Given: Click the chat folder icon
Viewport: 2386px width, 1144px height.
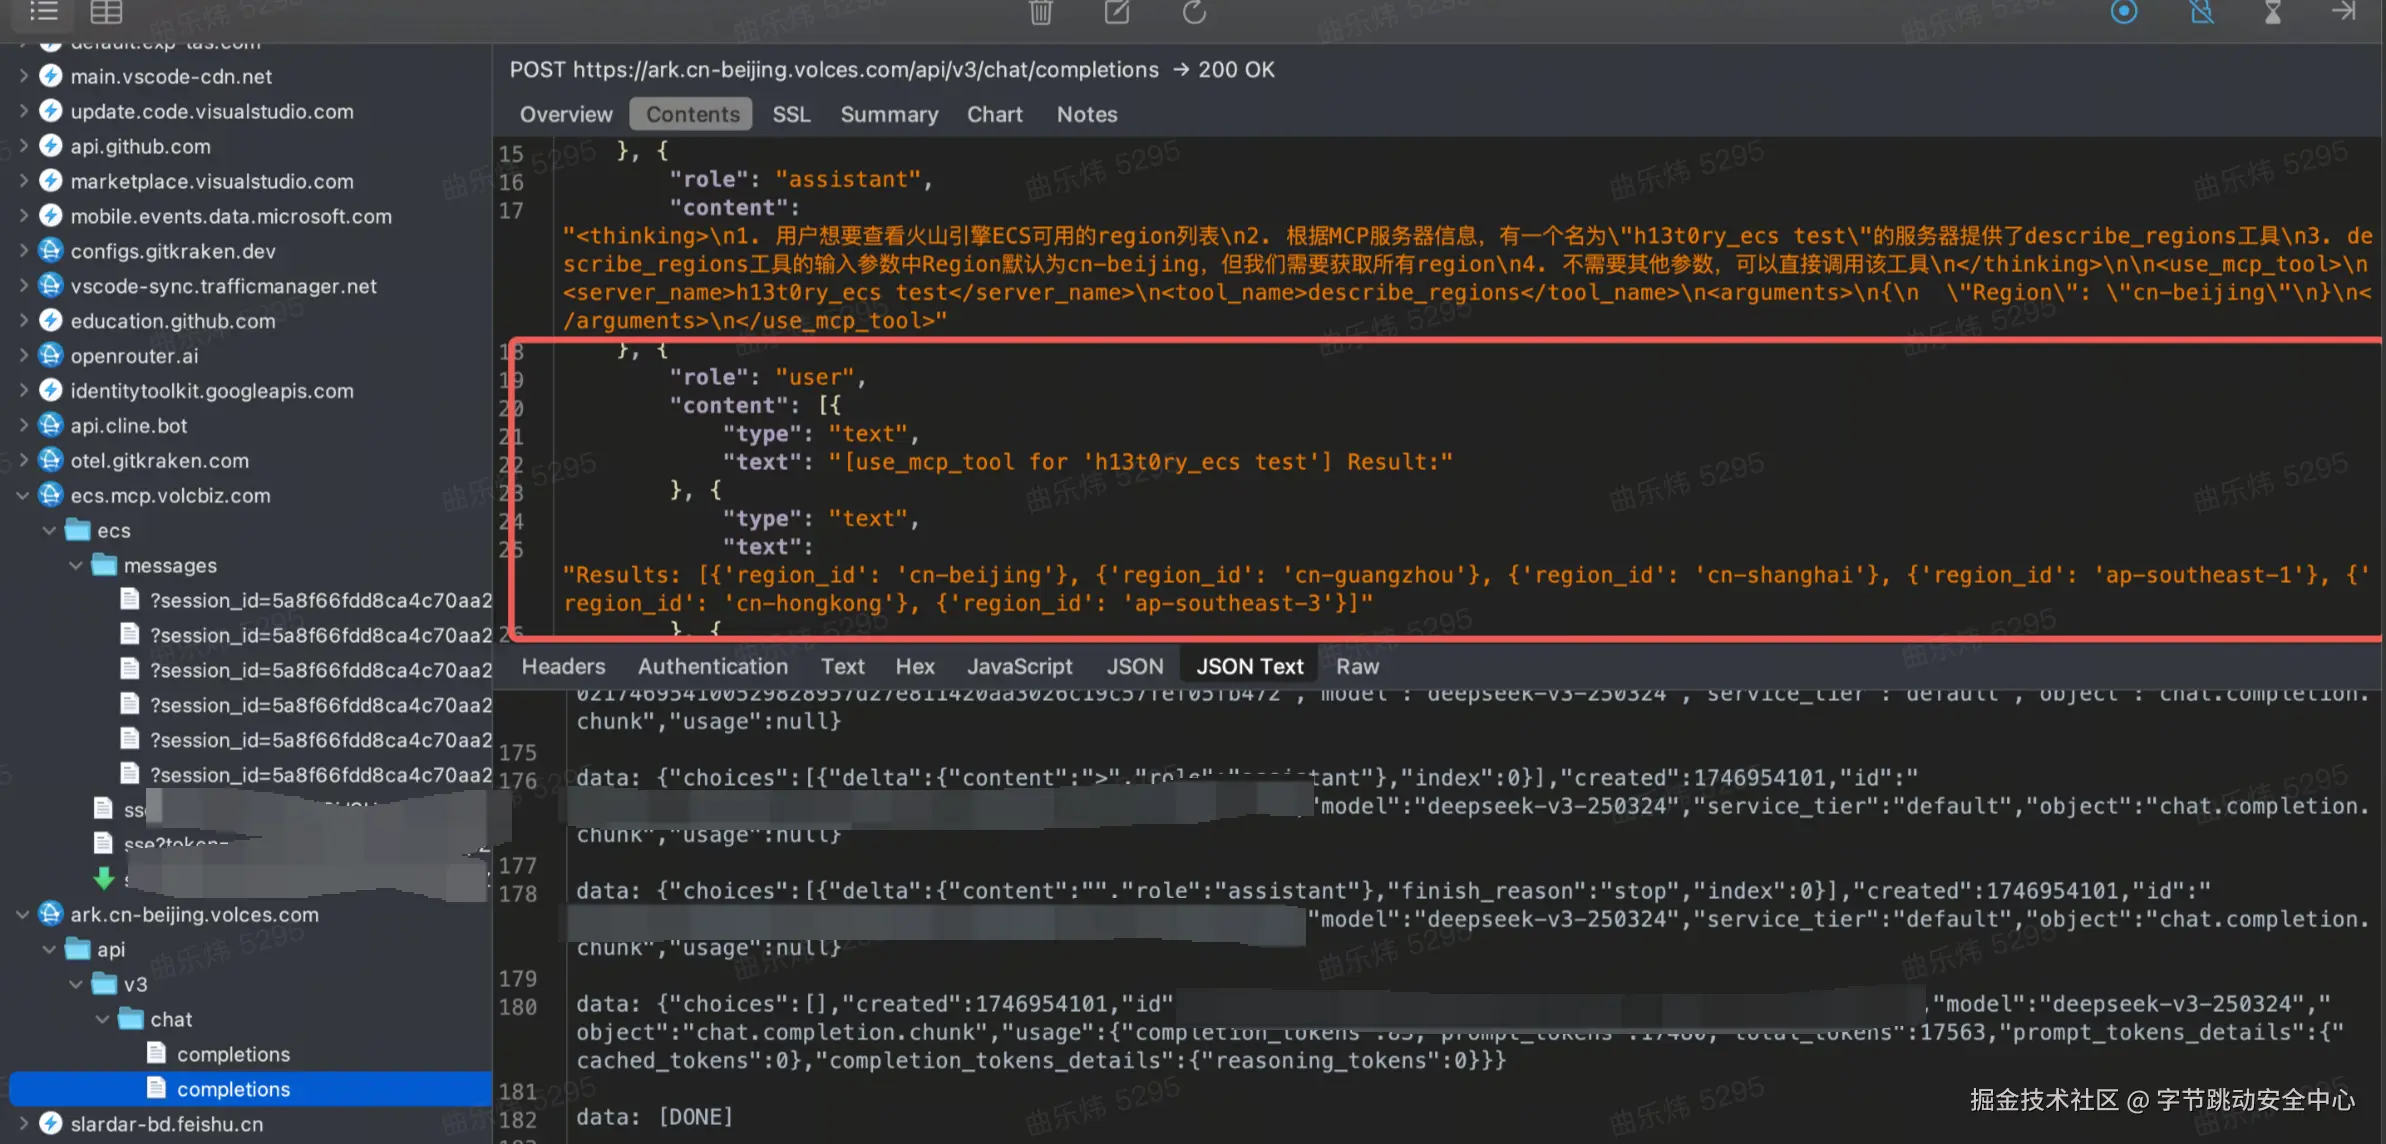Looking at the screenshot, I should click(131, 1019).
